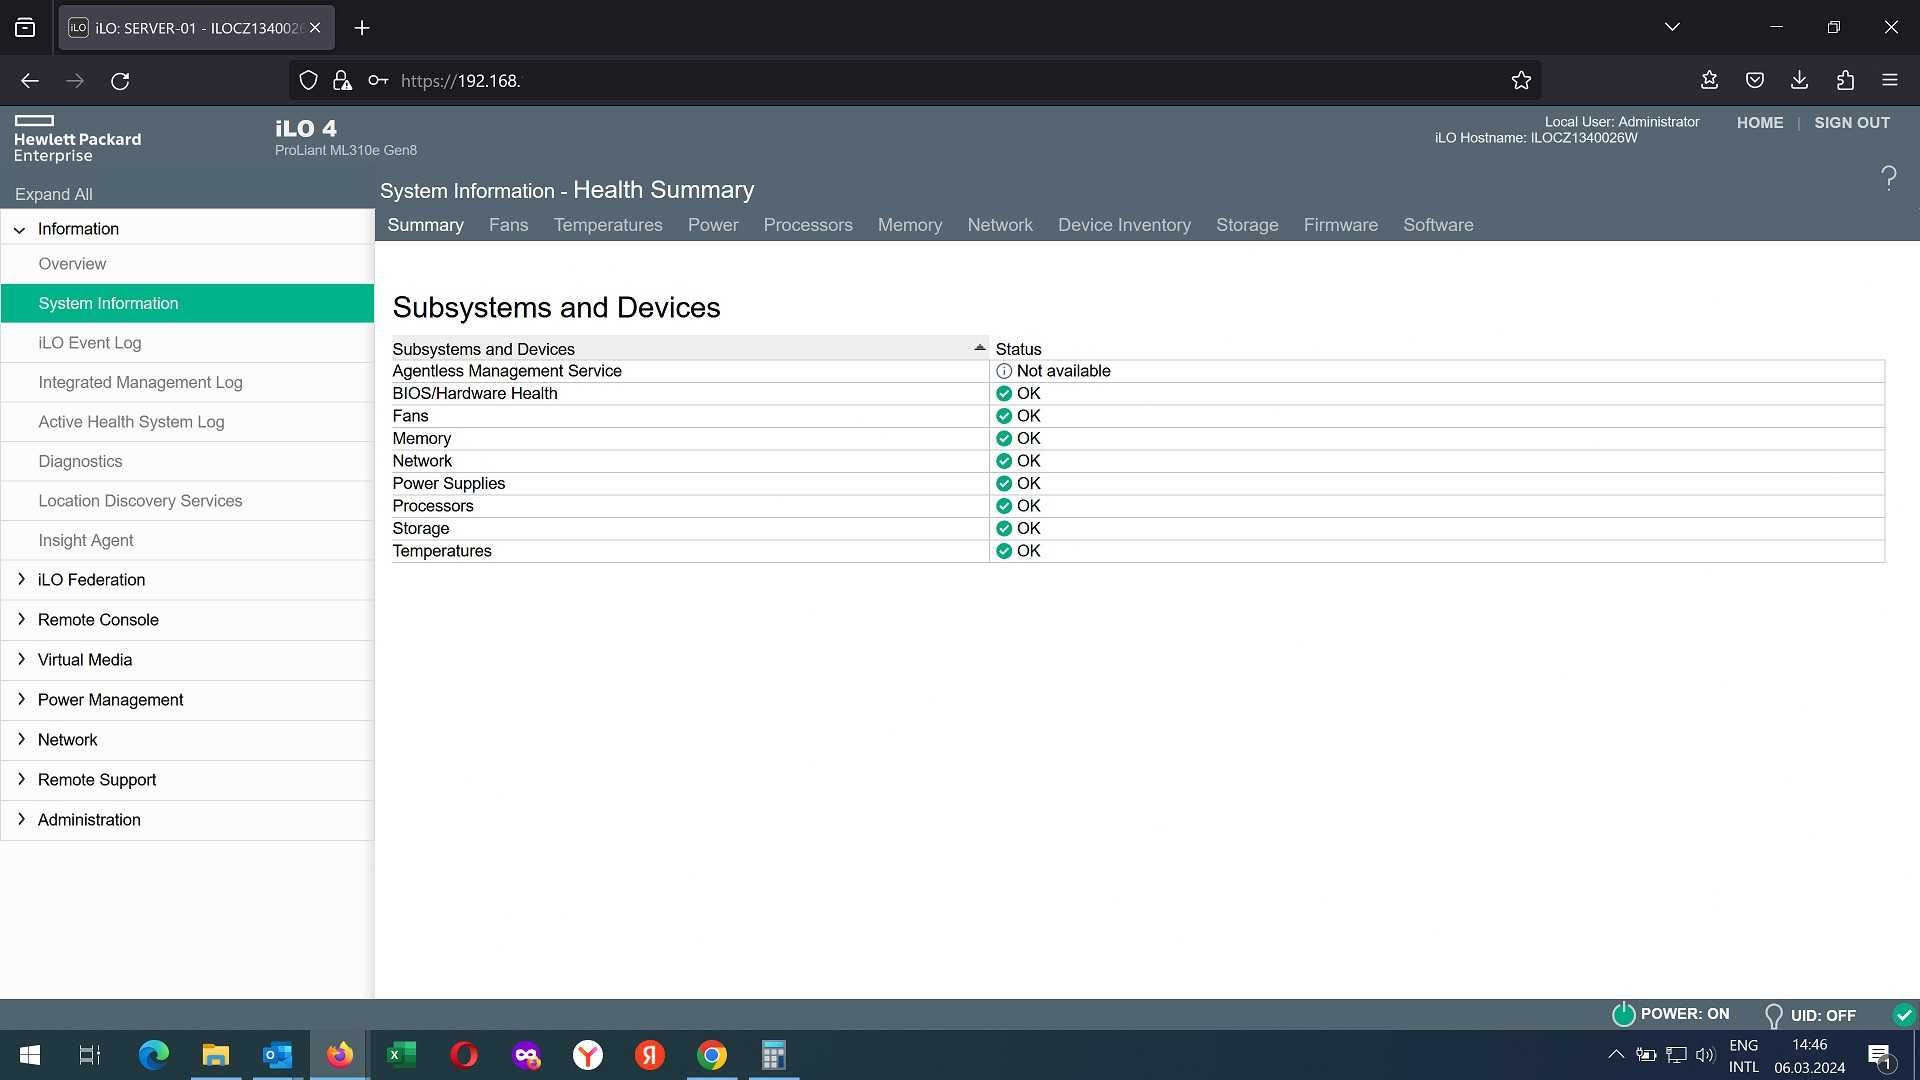
Task: Open the Network tab in Health Summary
Action: point(1000,225)
